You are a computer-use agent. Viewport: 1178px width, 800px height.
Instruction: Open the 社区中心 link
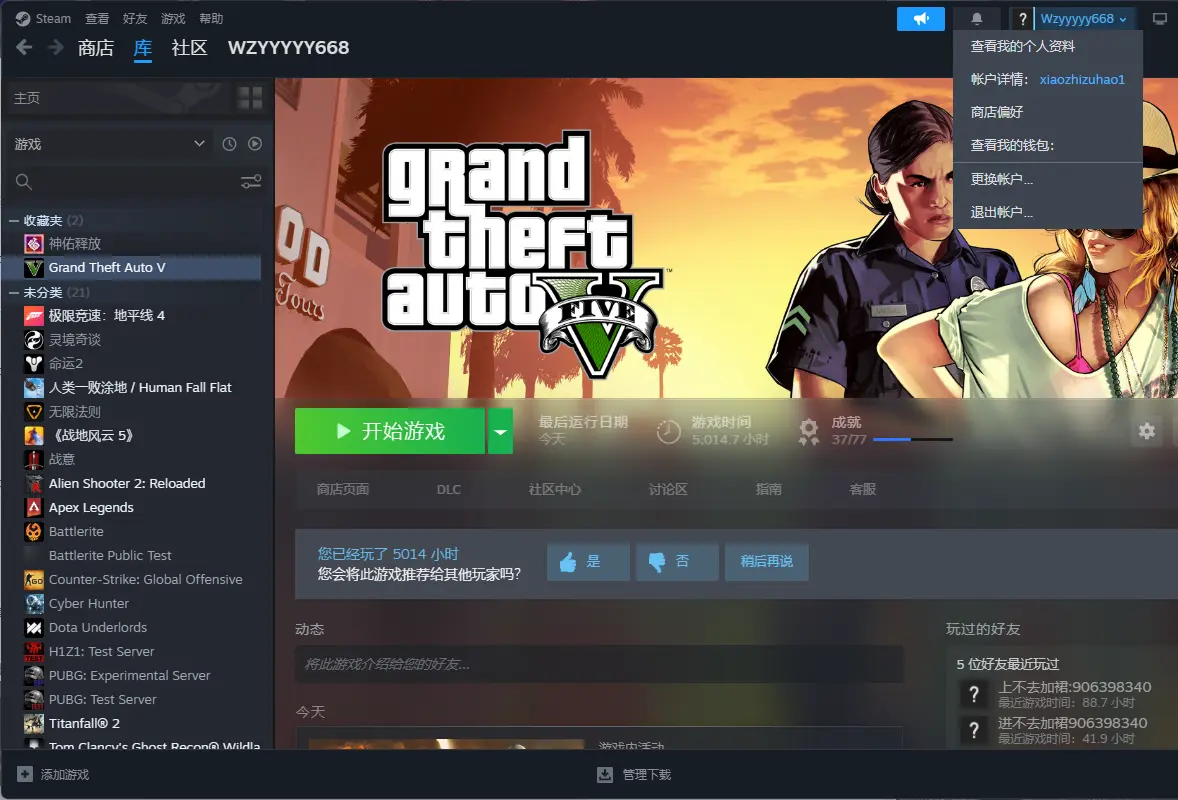(x=554, y=490)
